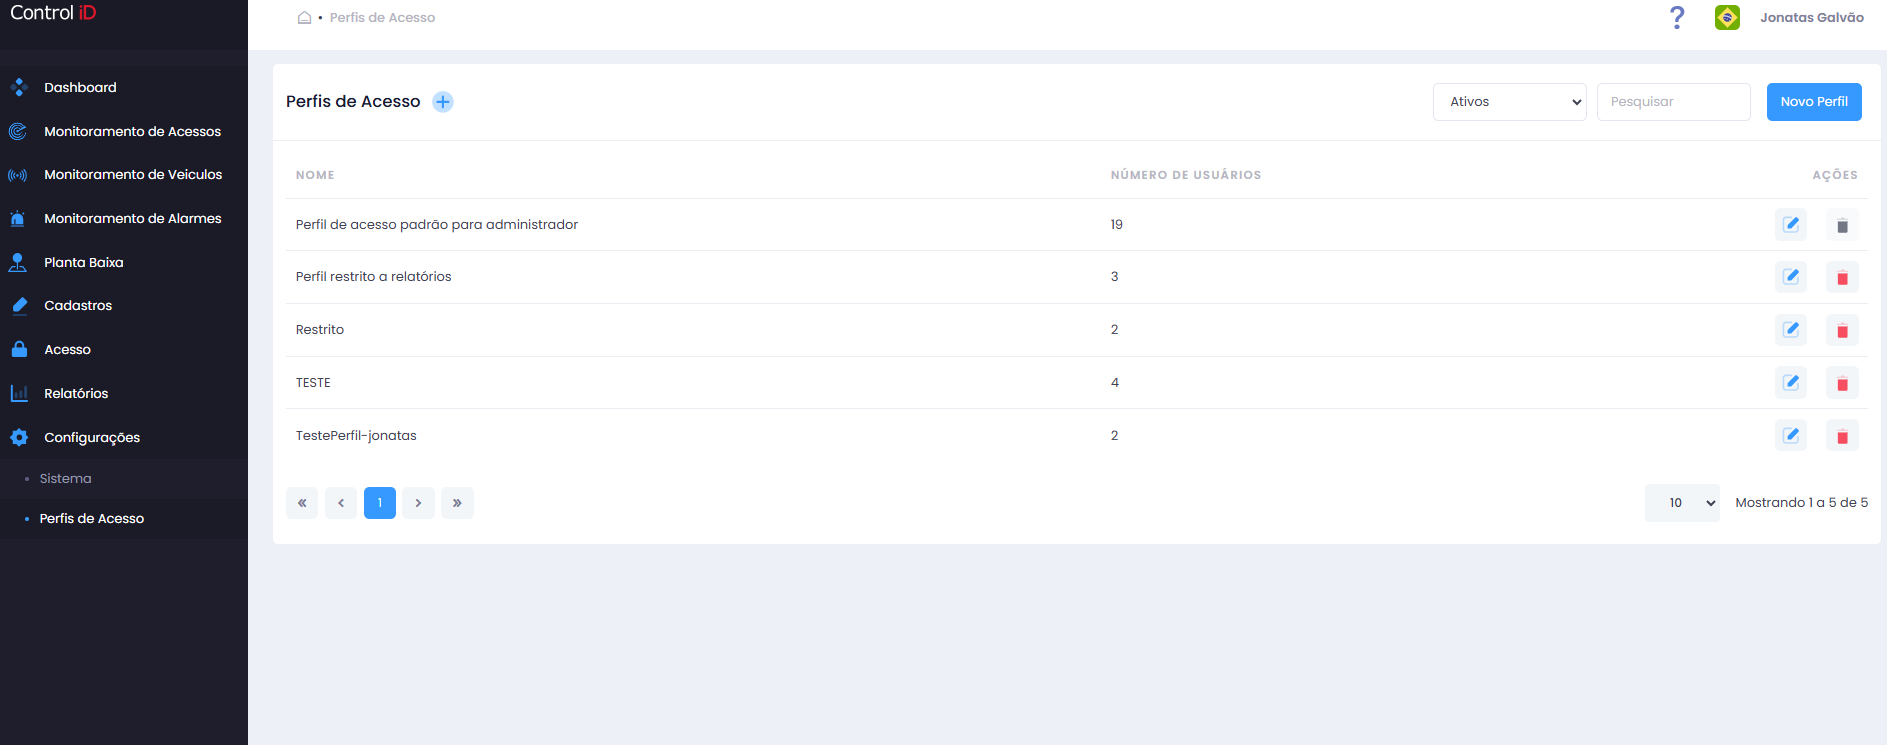Edit the Restrito profile
Image resolution: width=1887 pixels, height=745 pixels.
click(1790, 330)
